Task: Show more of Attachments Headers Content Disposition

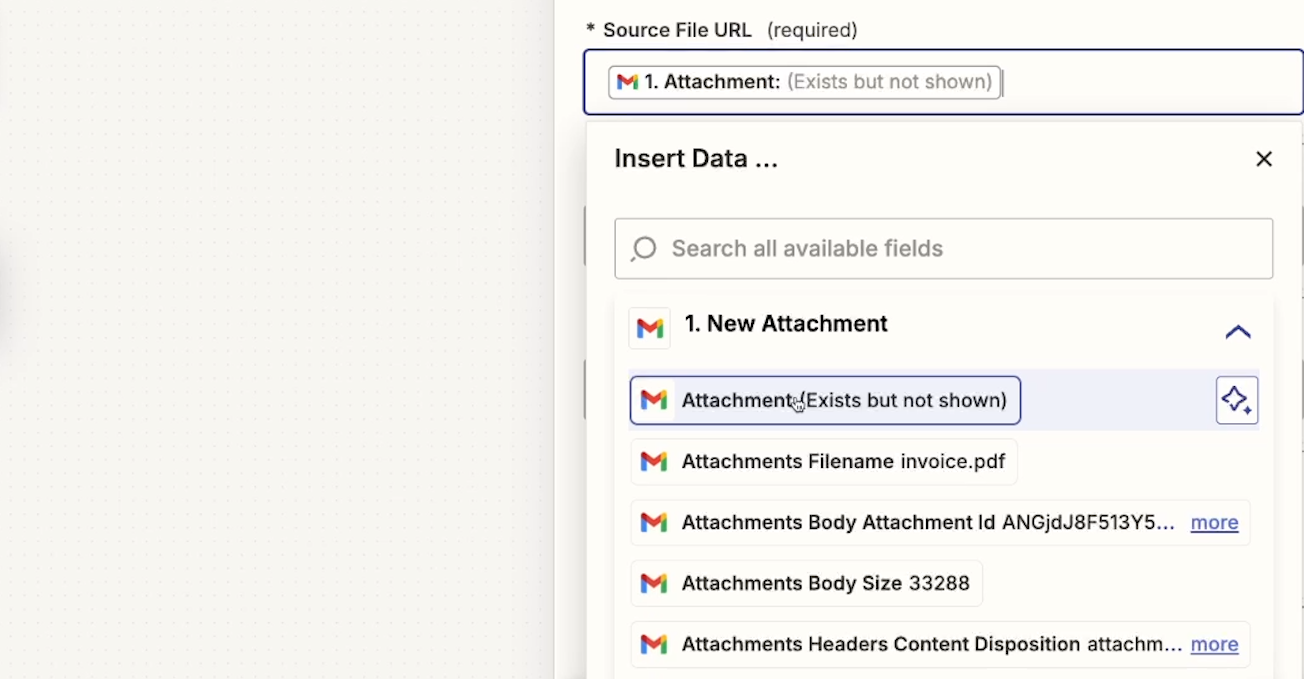Action: pyautogui.click(x=1214, y=644)
